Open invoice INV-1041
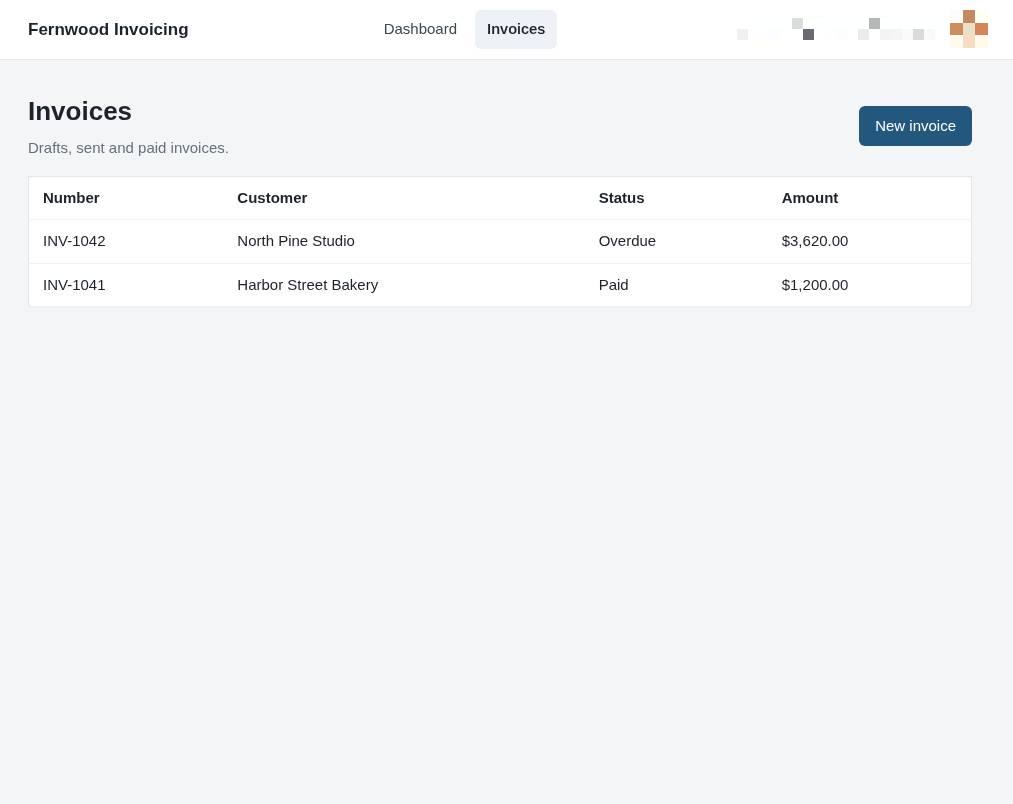This screenshot has height=804, width=1013. click(74, 285)
